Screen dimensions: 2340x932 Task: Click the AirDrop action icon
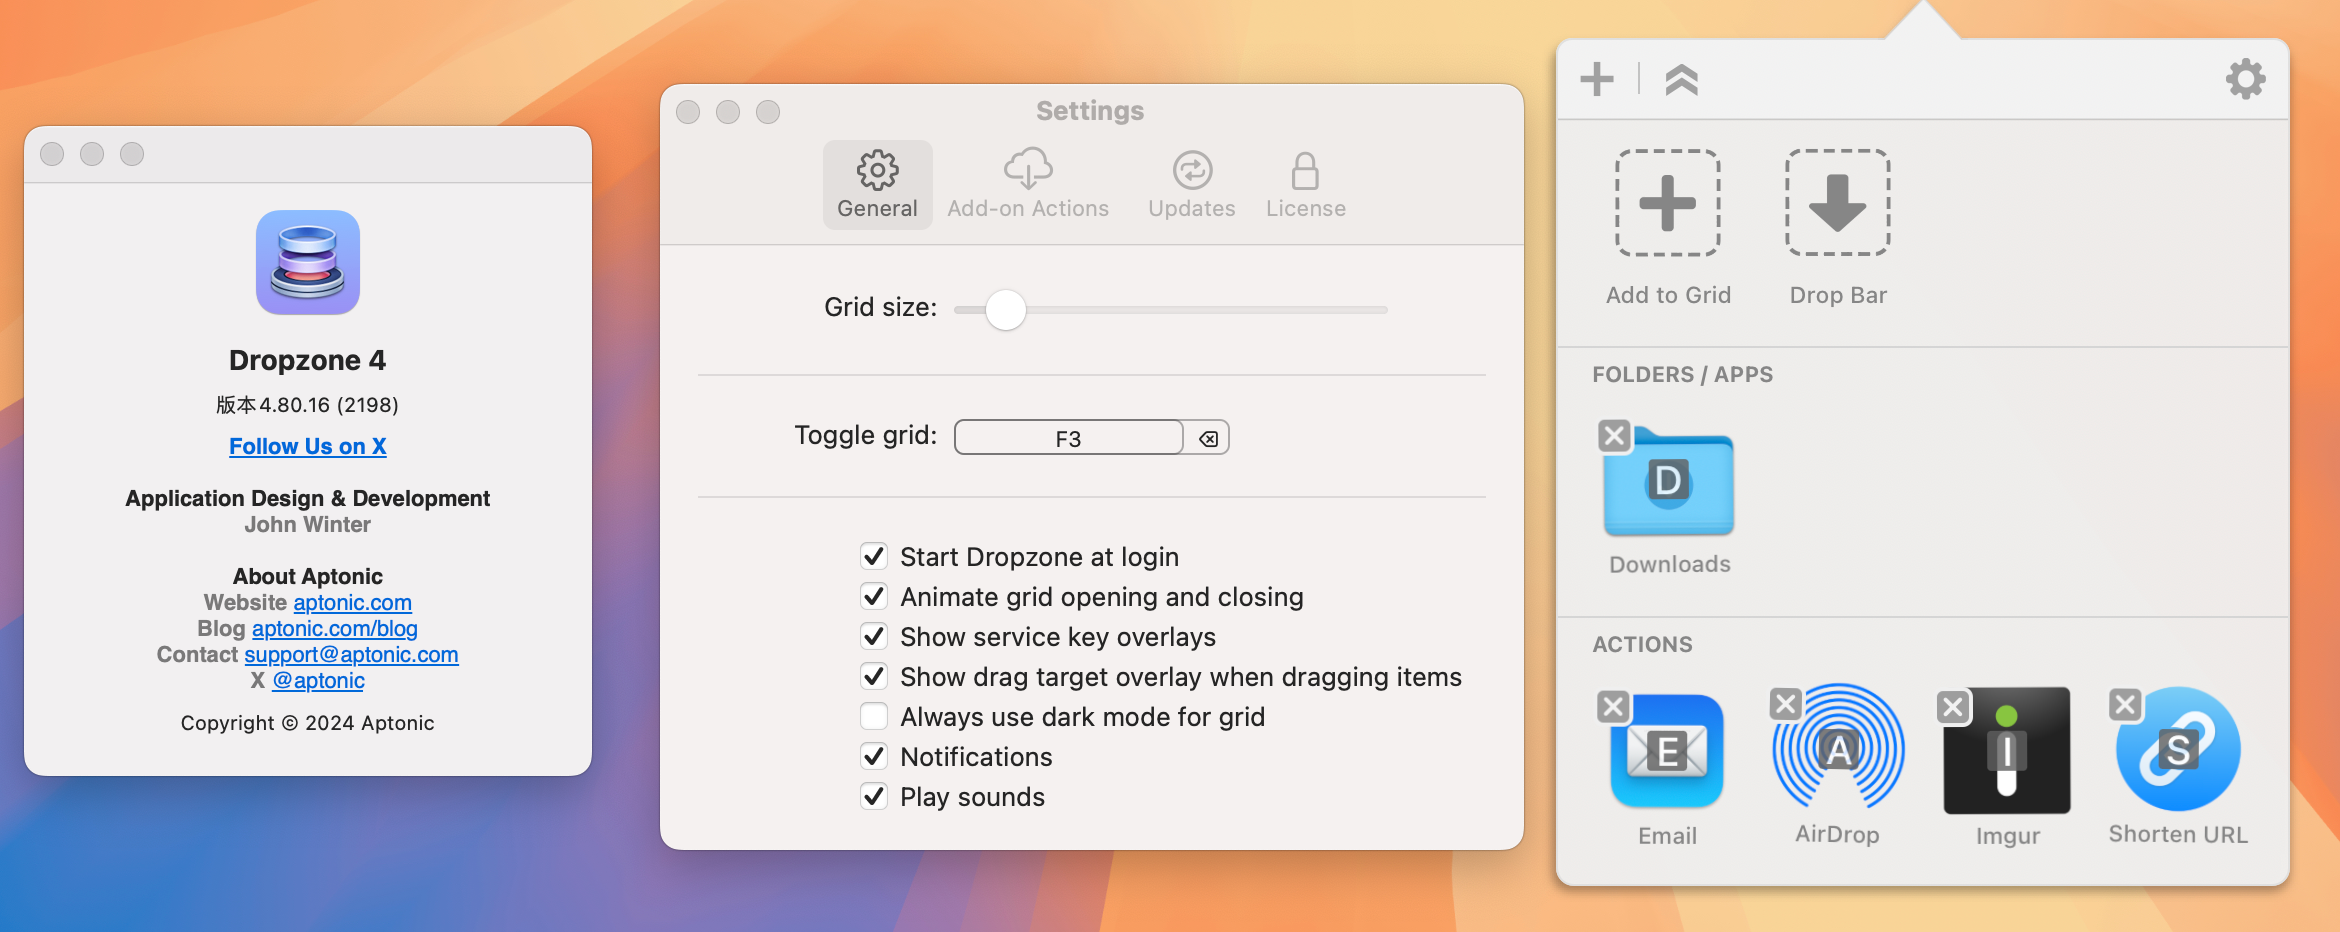click(x=1838, y=747)
